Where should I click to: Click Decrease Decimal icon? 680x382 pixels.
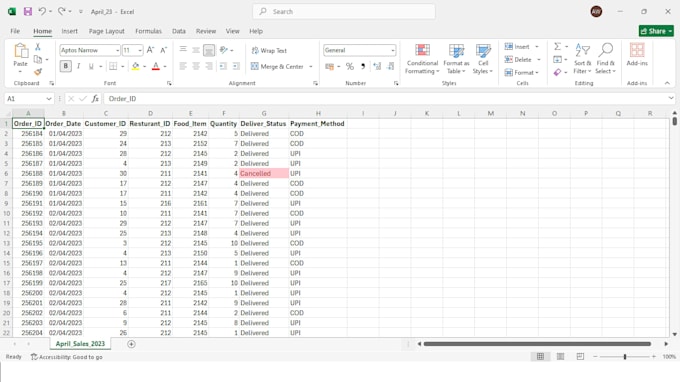click(390, 66)
